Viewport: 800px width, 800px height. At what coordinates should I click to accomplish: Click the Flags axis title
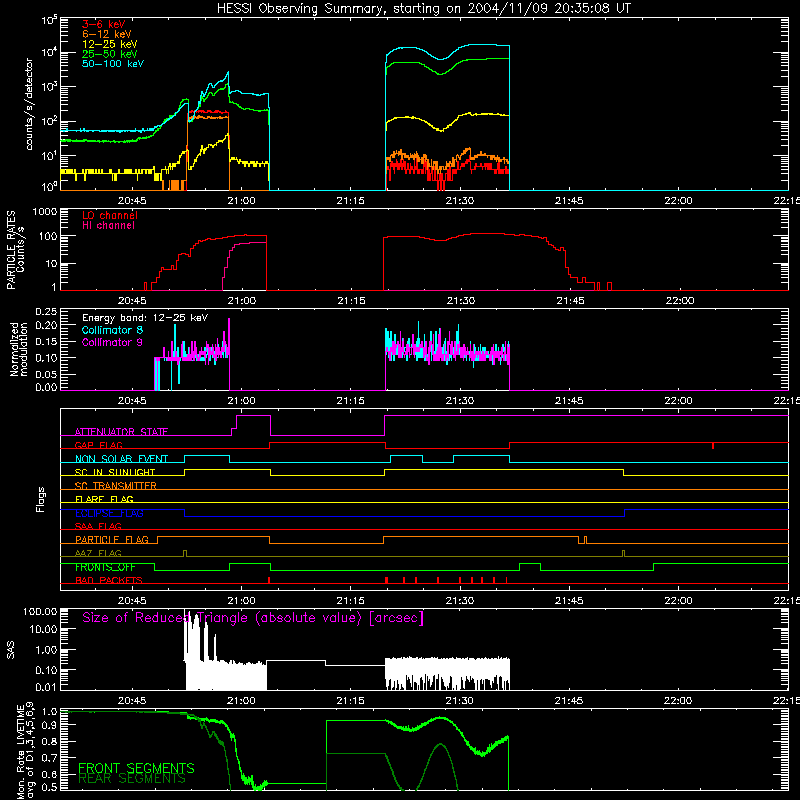click(x=41, y=499)
